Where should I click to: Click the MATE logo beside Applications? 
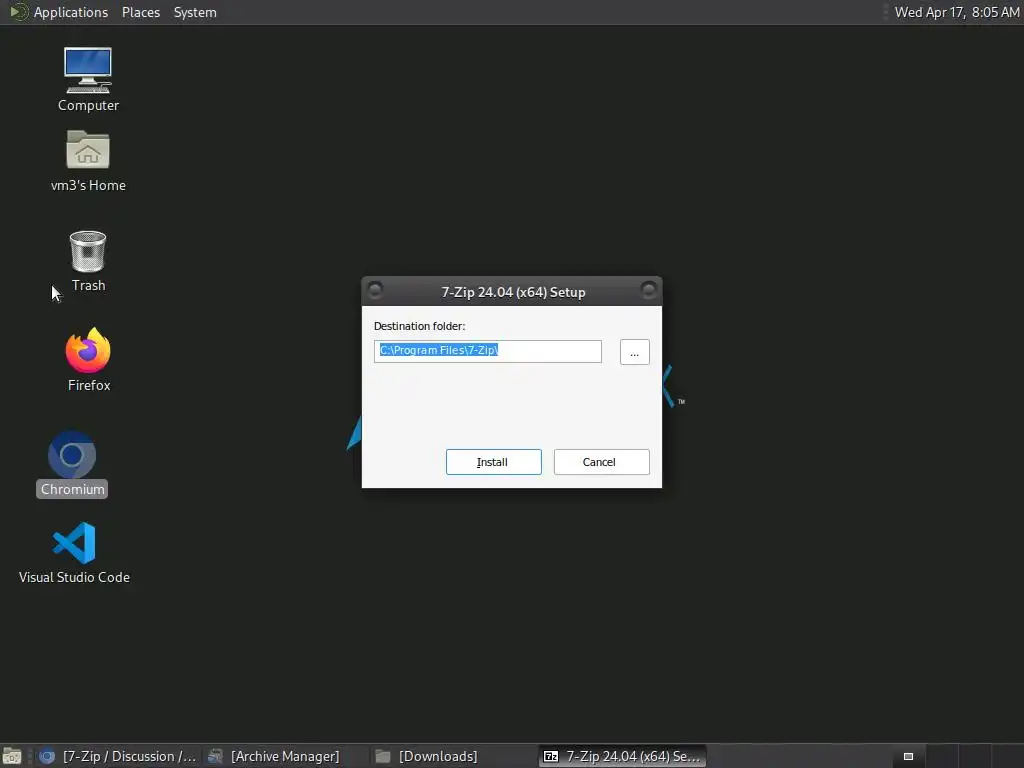click(18, 12)
